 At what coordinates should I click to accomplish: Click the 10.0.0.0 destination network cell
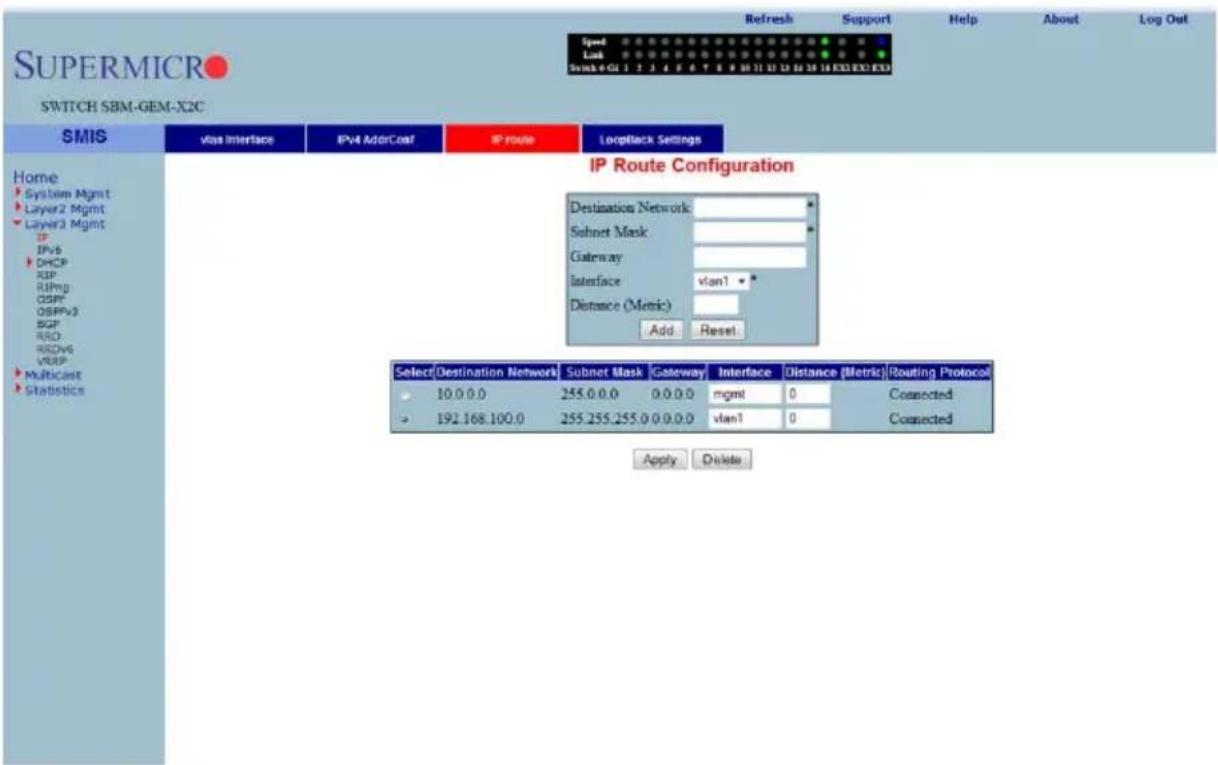click(x=461, y=395)
